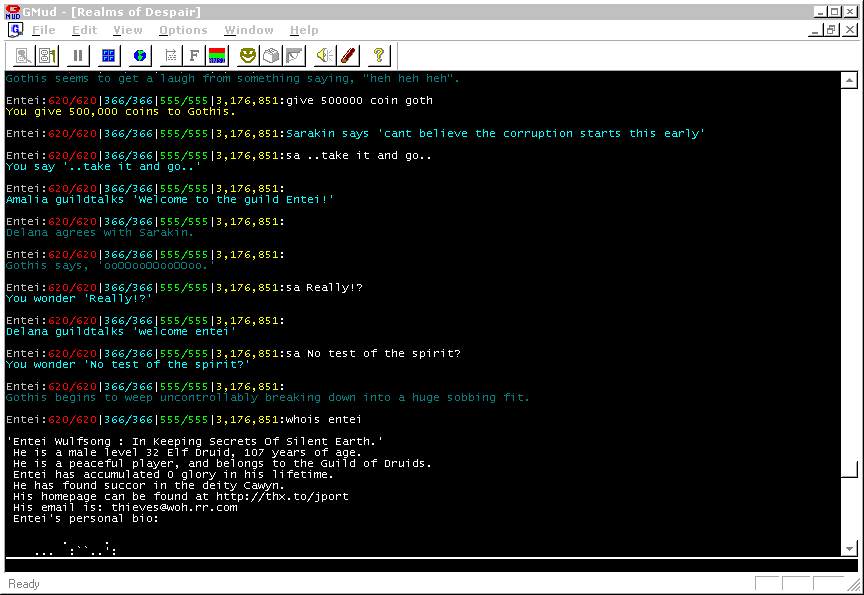Click the gray corner-shape toolbar icon

pos(294,55)
